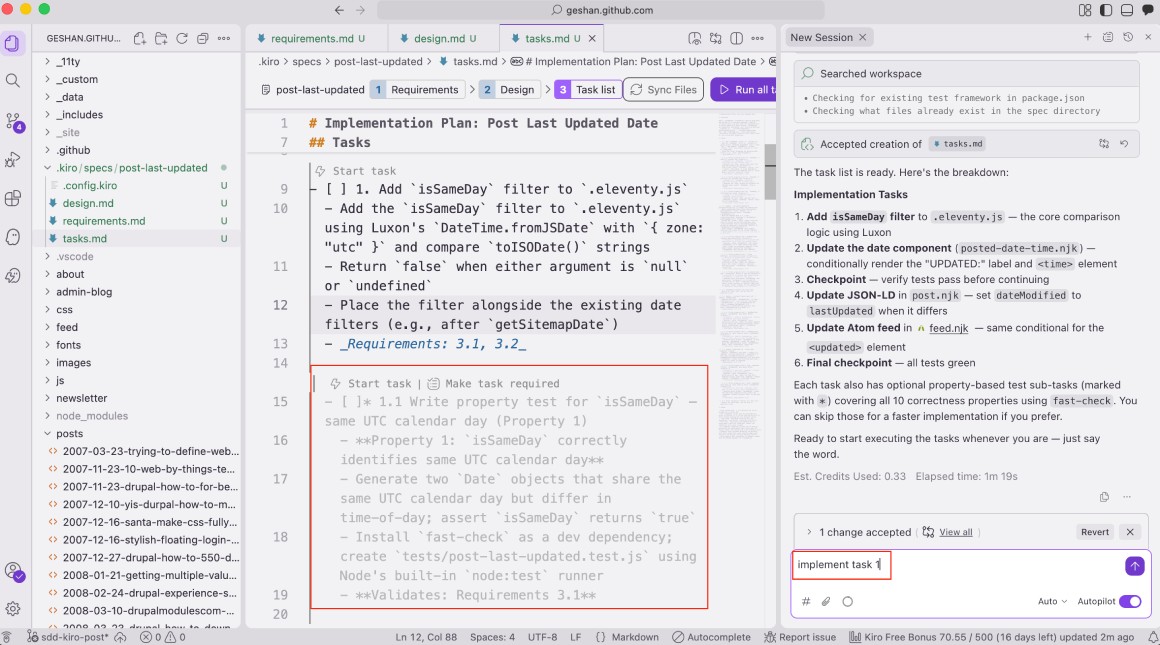
Task: Go forward using the navigation arrow
Action: click(360, 10)
